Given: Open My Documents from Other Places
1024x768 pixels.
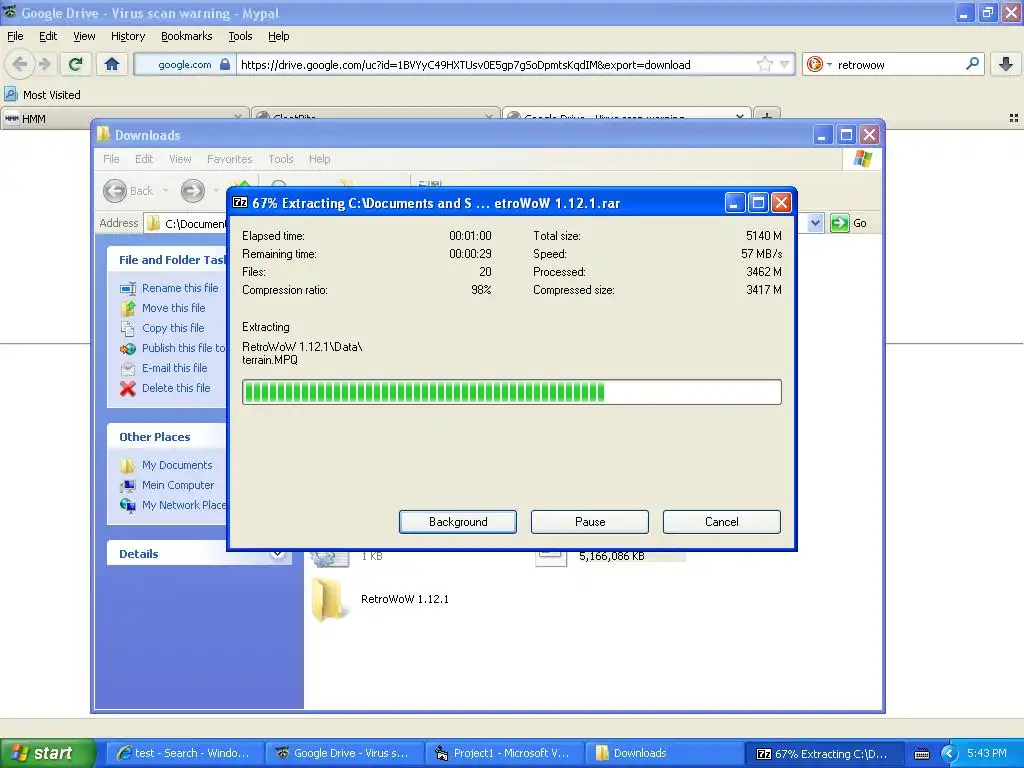Looking at the screenshot, I should tap(177, 465).
